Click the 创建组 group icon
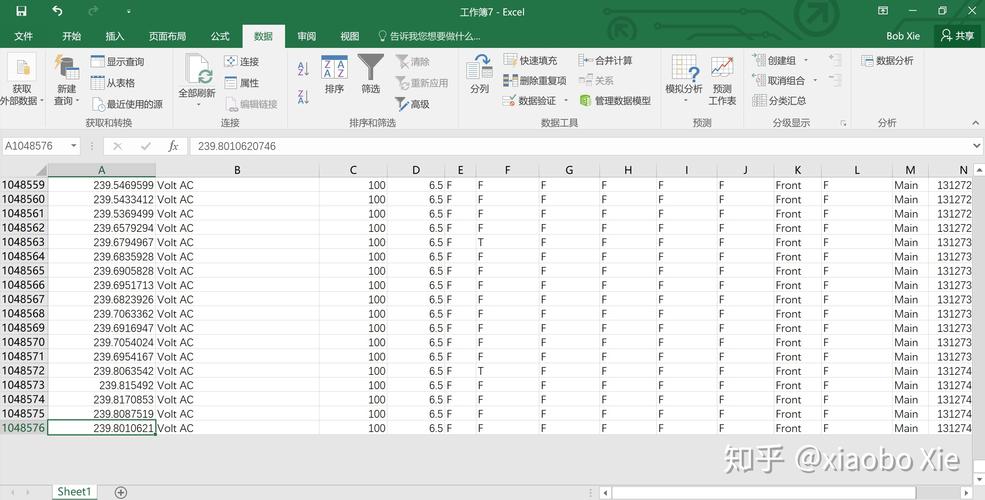Screen dimensions: 985x500 [759, 60]
